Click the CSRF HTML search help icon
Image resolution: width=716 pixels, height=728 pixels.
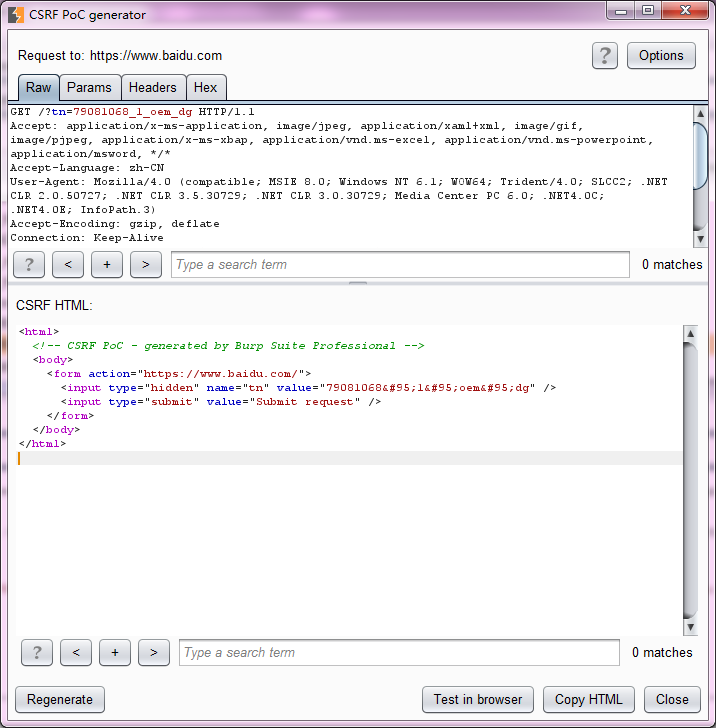click(37, 653)
